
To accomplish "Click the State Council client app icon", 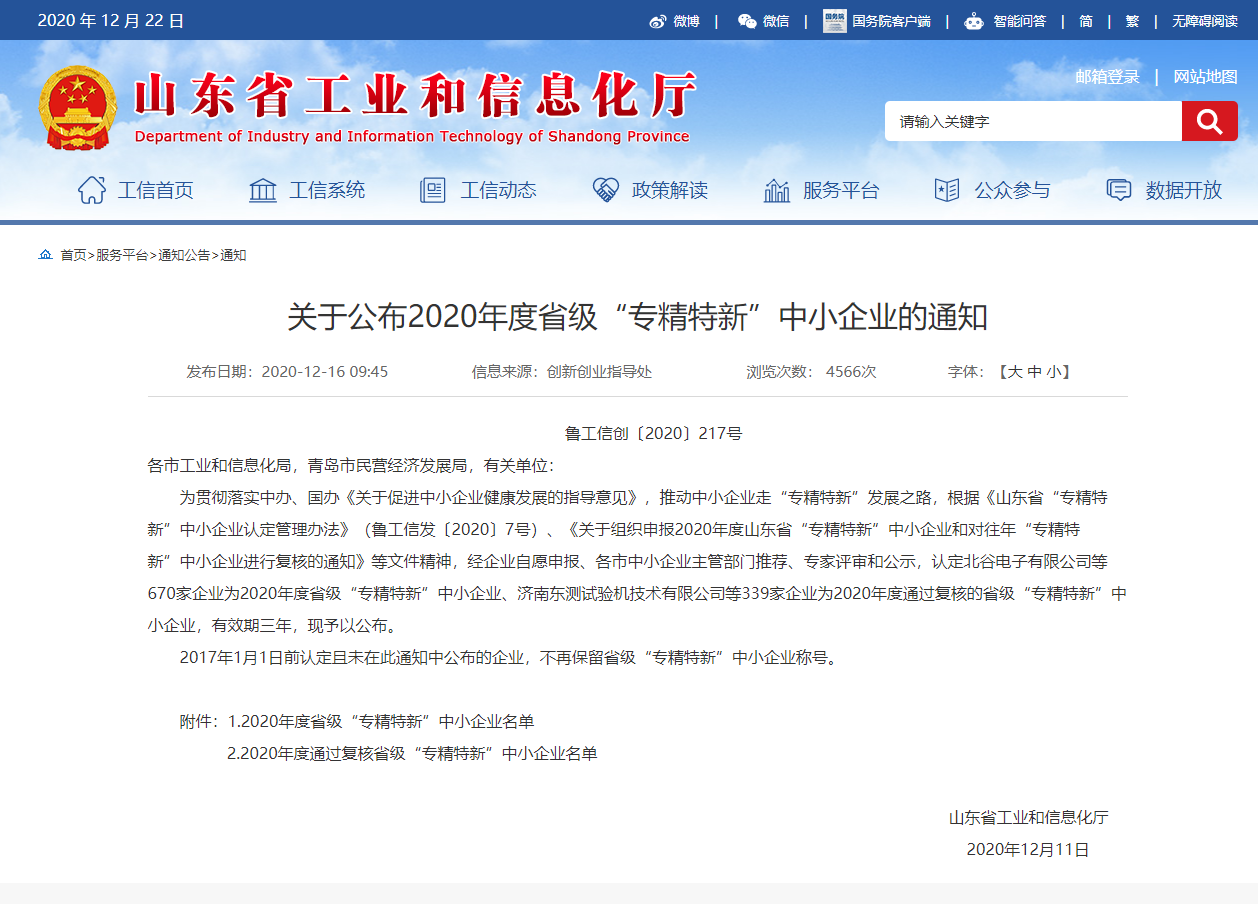I will pyautogui.click(x=834, y=21).
